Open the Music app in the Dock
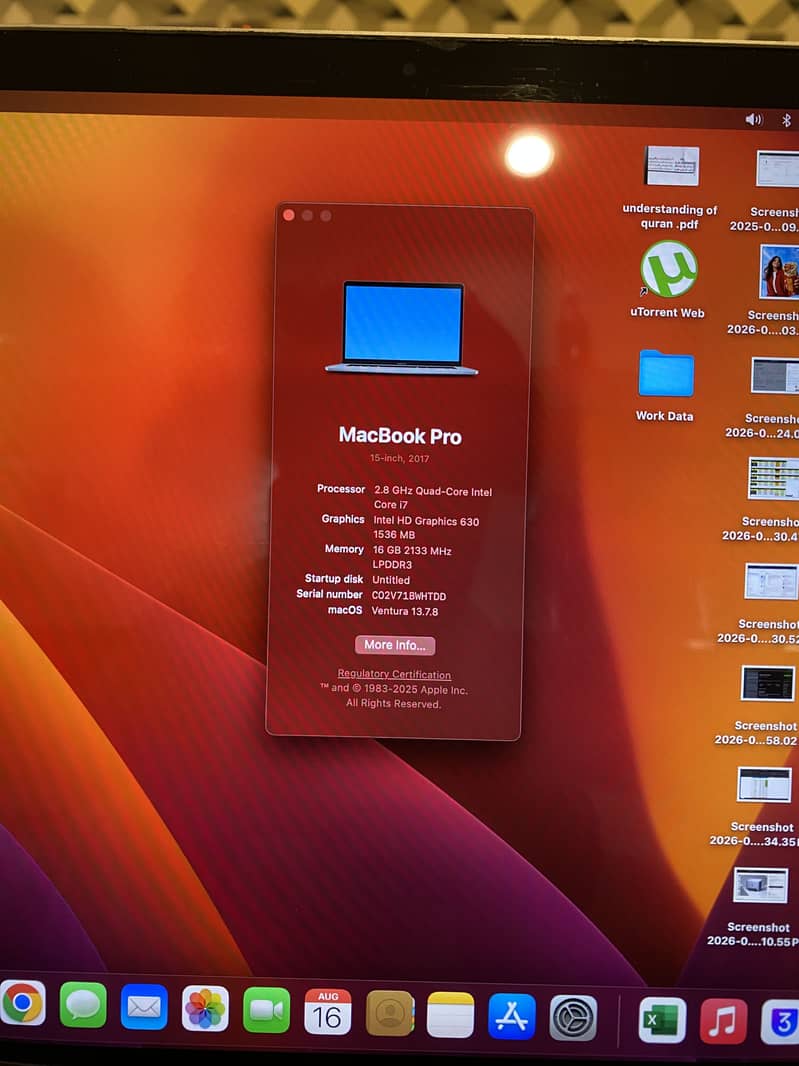 point(724,1021)
